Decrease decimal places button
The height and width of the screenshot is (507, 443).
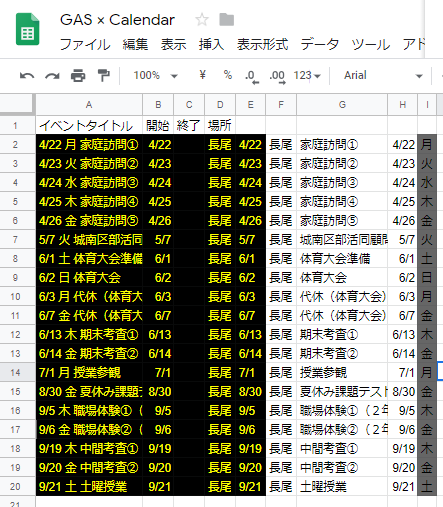[252, 77]
